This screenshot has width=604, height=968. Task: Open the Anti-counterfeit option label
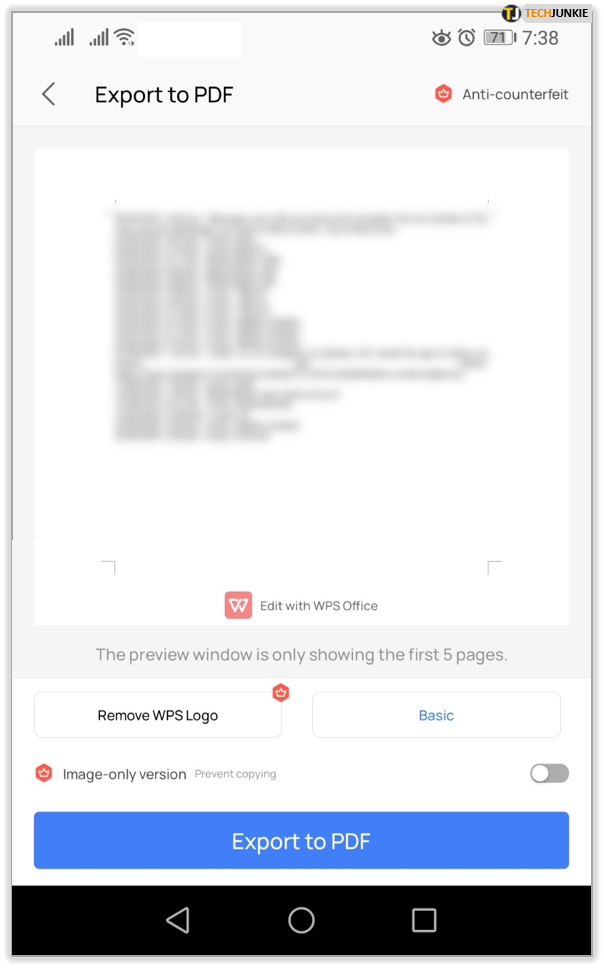[515, 94]
